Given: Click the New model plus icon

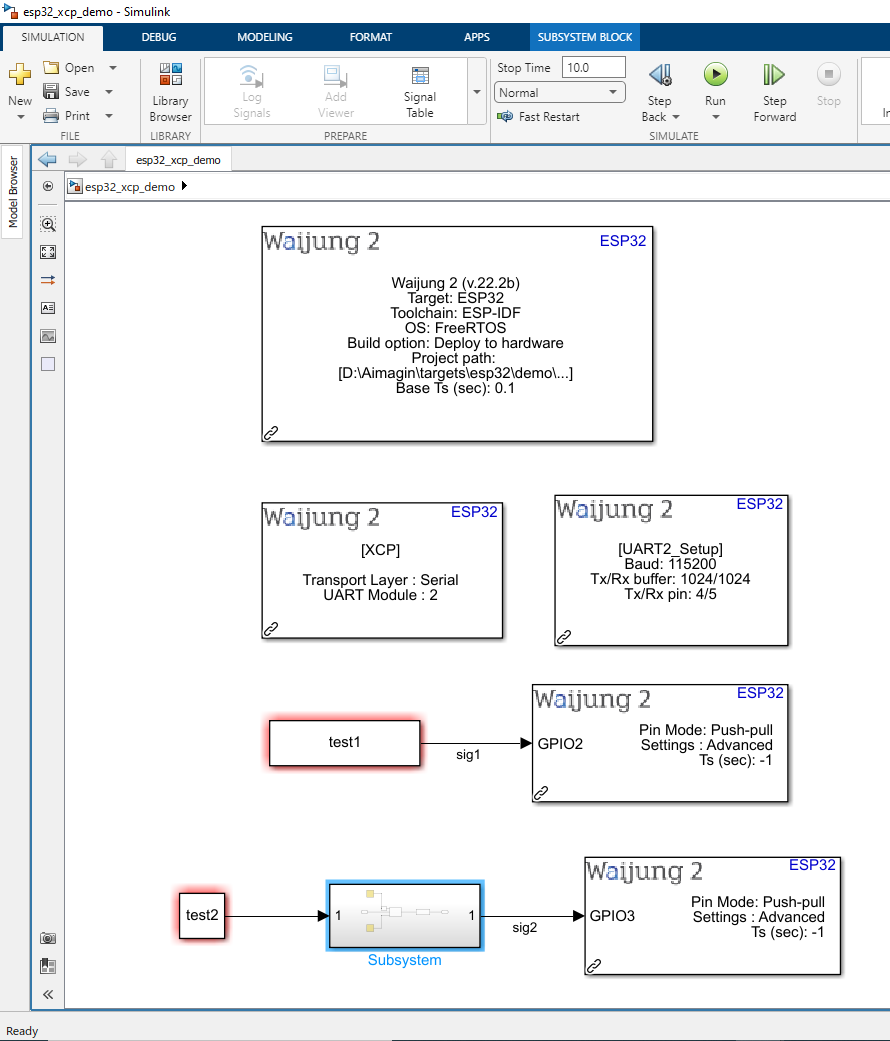Looking at the screenshot, I should click(x=20, y=74).
